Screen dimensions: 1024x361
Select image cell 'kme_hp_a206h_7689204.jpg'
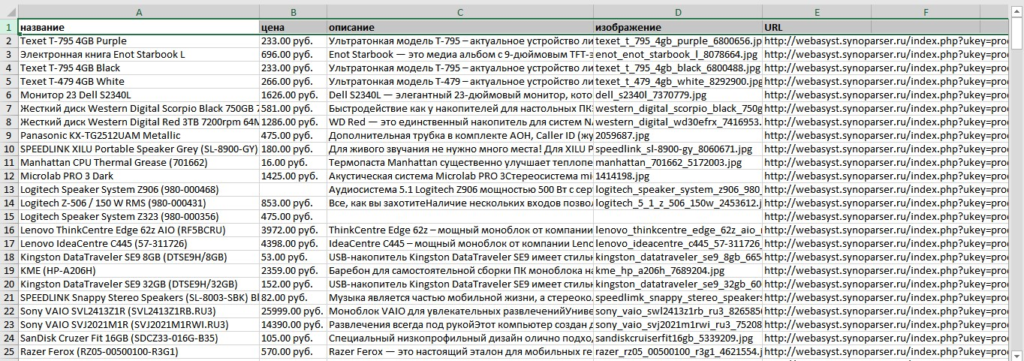(x=678, y=270)
